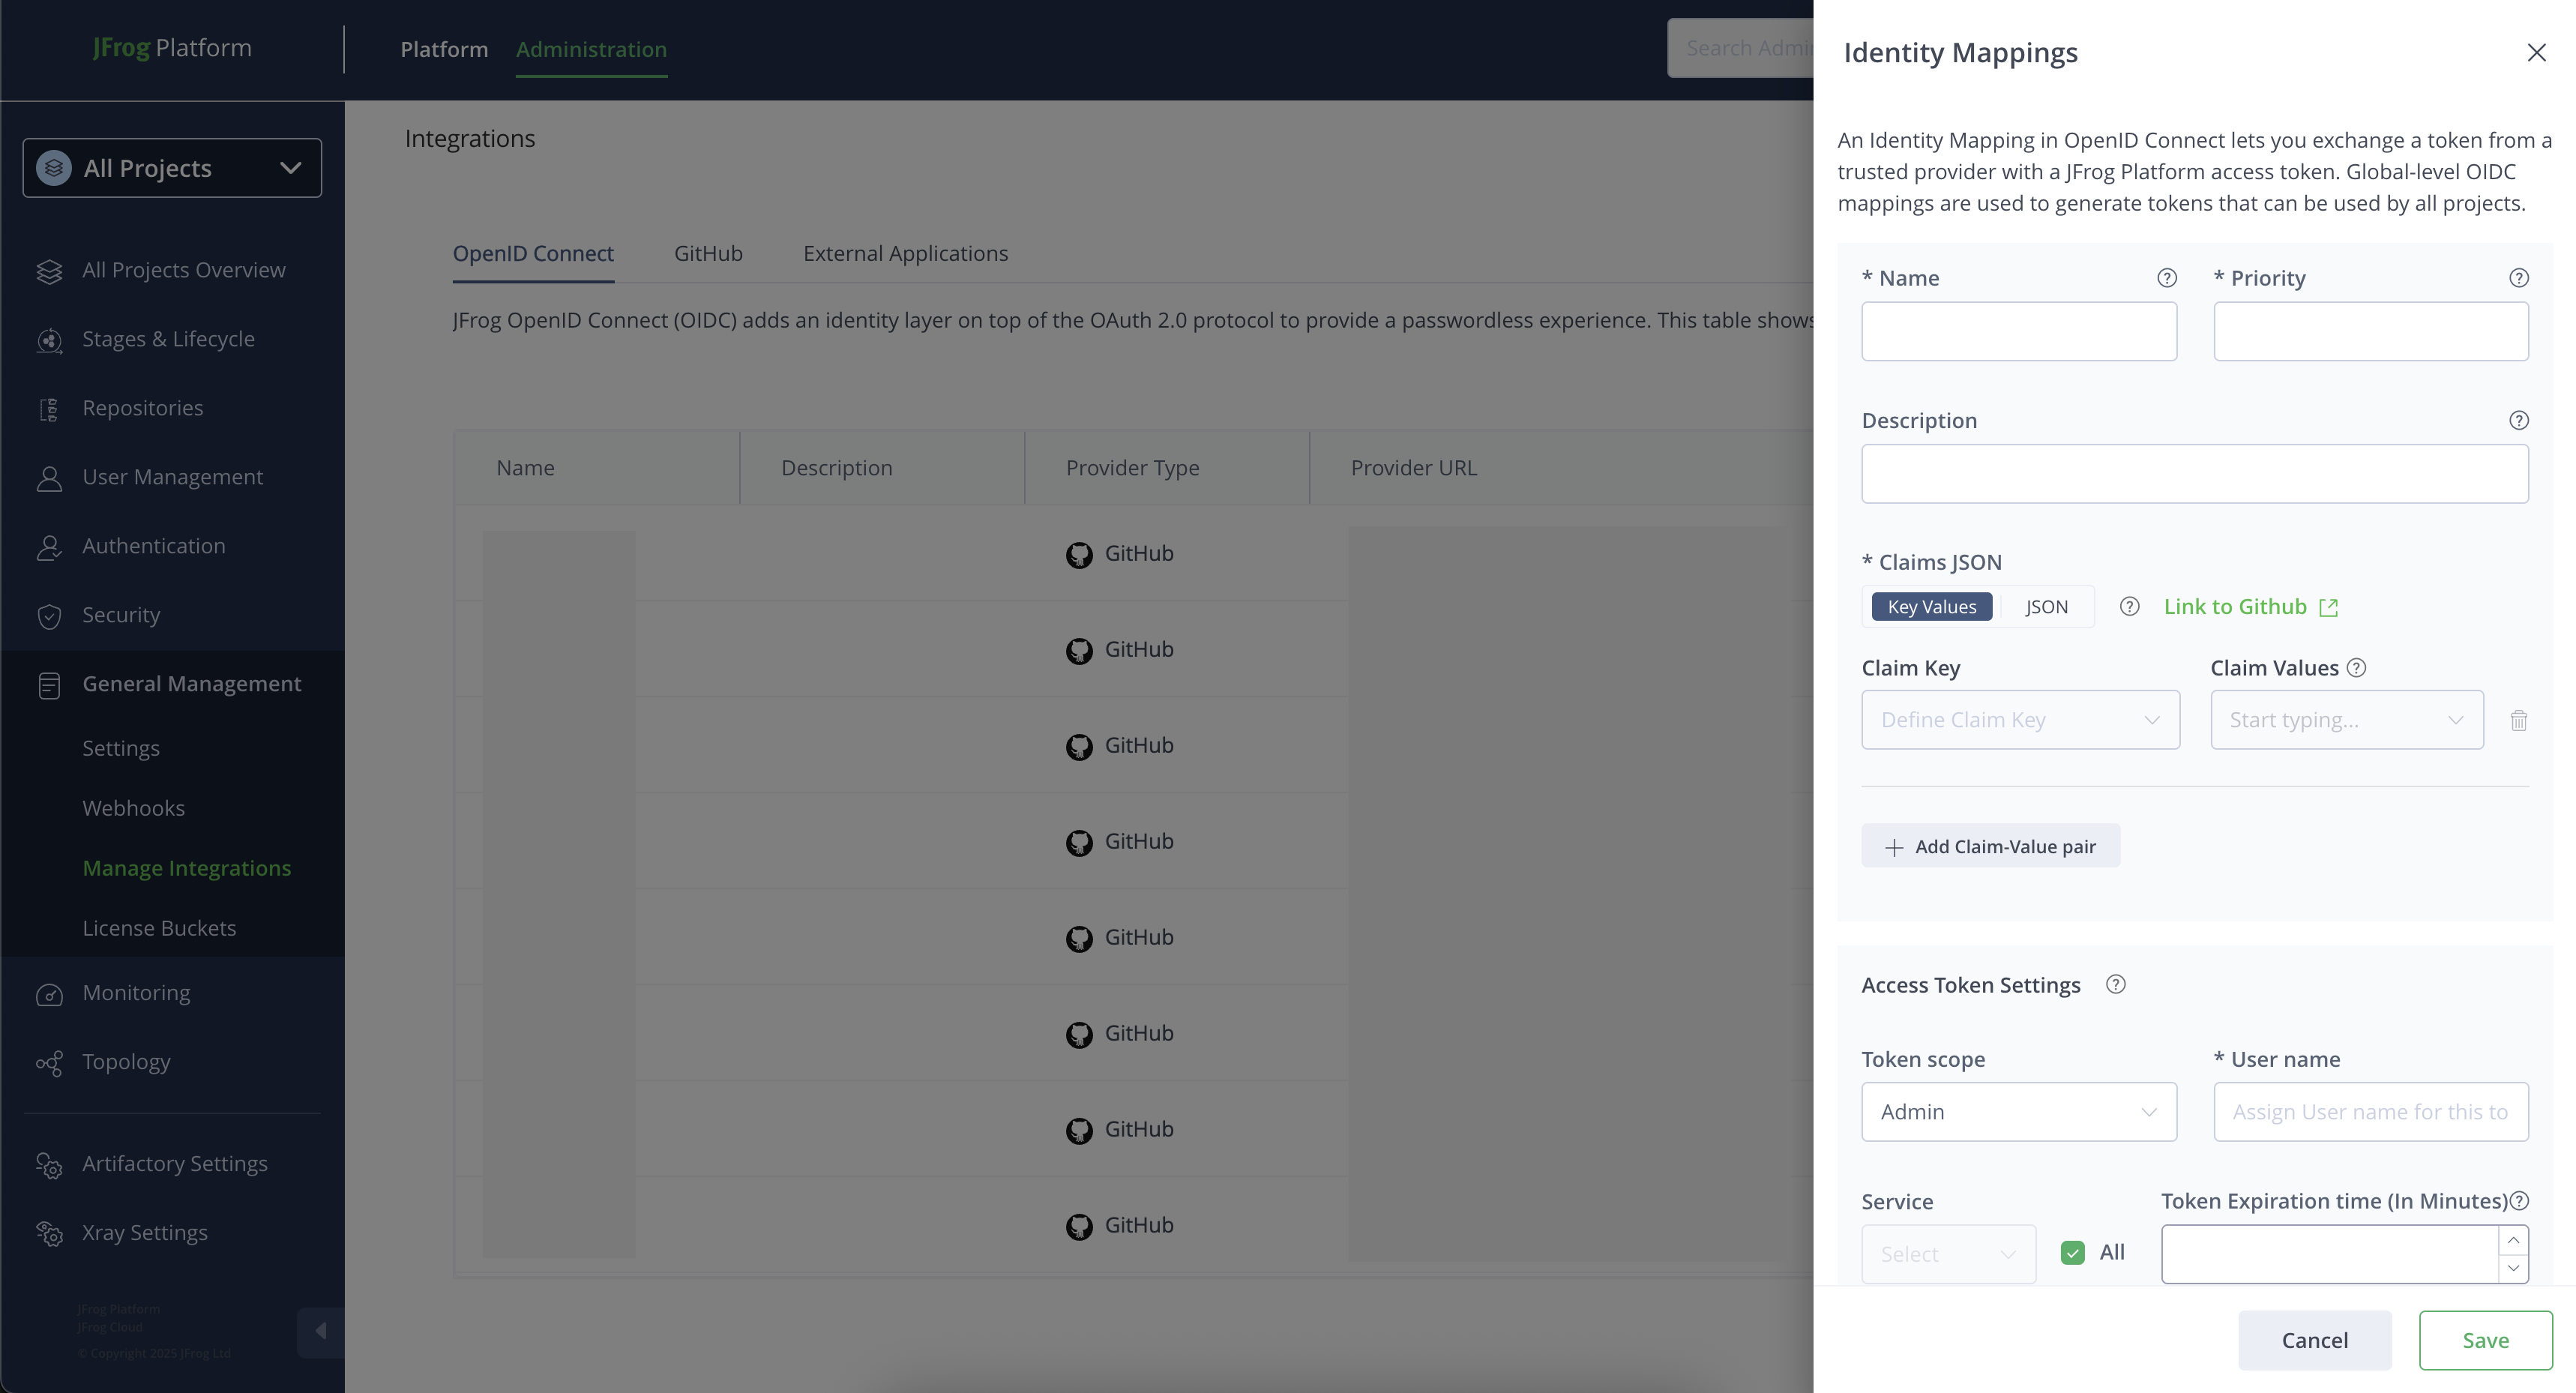Switch Claims JSON to JSON mode
Screen dimensions: 2576x1393
(2046, 607)
